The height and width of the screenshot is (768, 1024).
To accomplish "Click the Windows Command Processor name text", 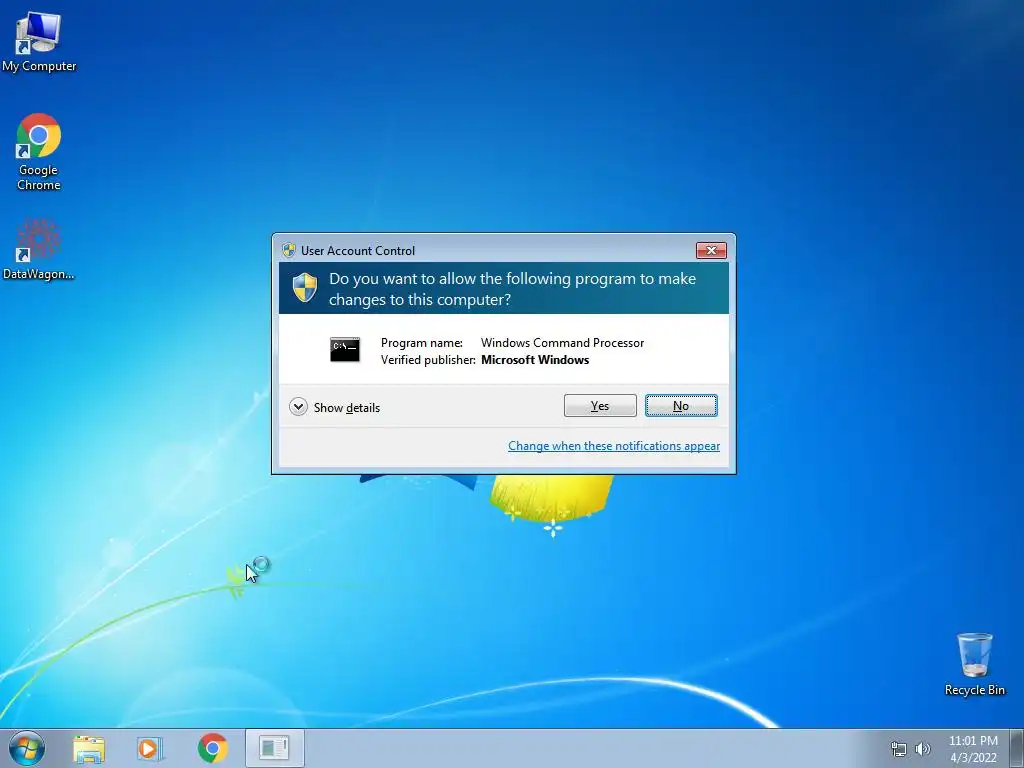I will (x=562, y=343).
